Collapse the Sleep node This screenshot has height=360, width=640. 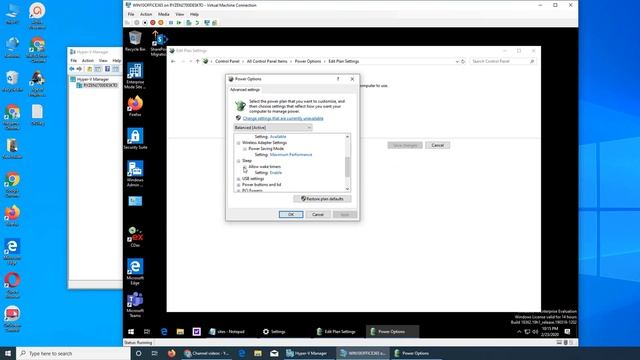point(239,161)
